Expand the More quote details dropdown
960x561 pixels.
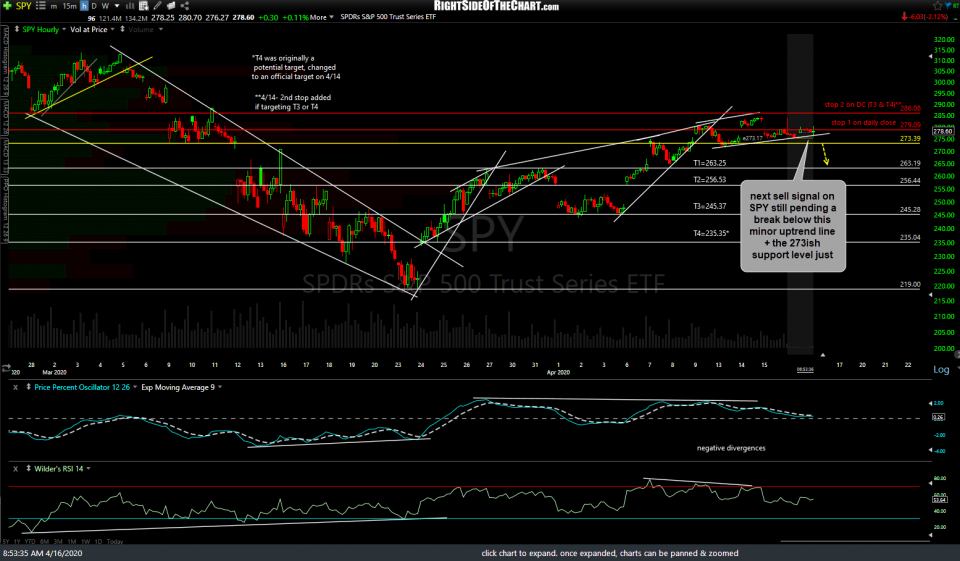321,17
